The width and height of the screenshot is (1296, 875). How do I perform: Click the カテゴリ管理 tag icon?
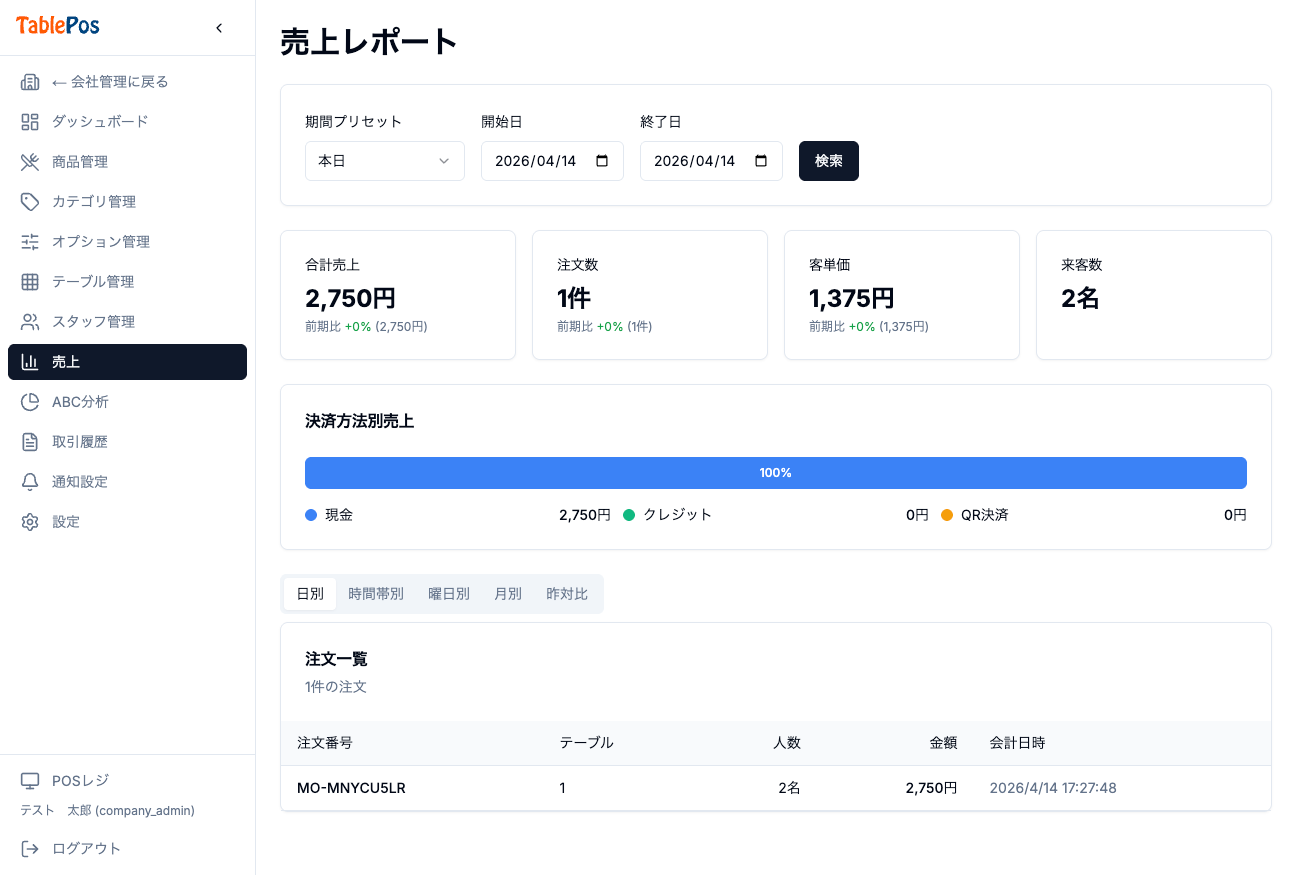[30, 202]
